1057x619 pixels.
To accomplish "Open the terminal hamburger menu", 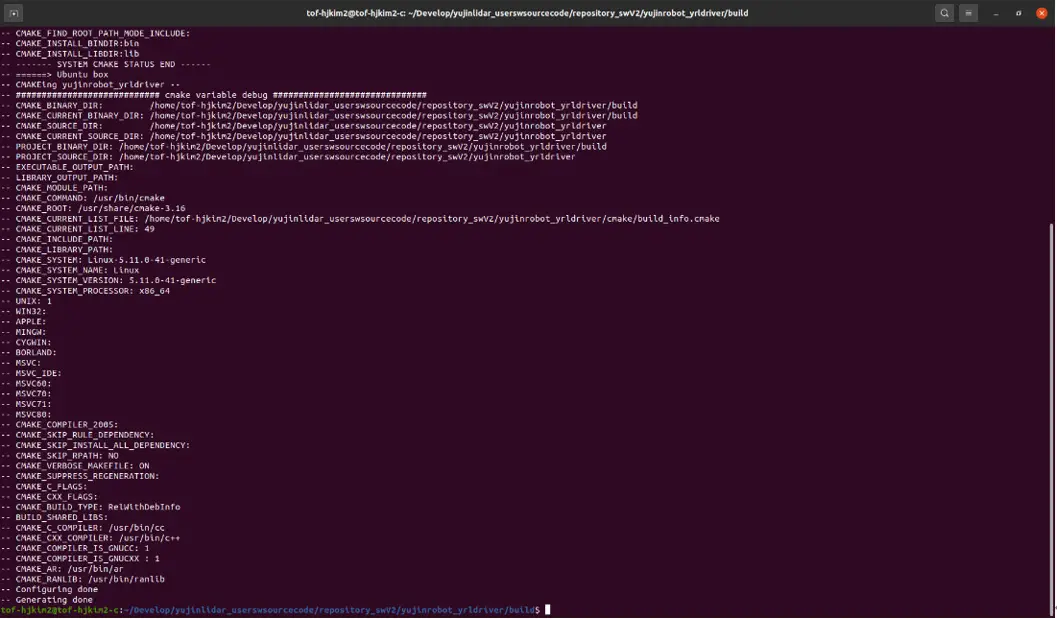I will (968, 13).
